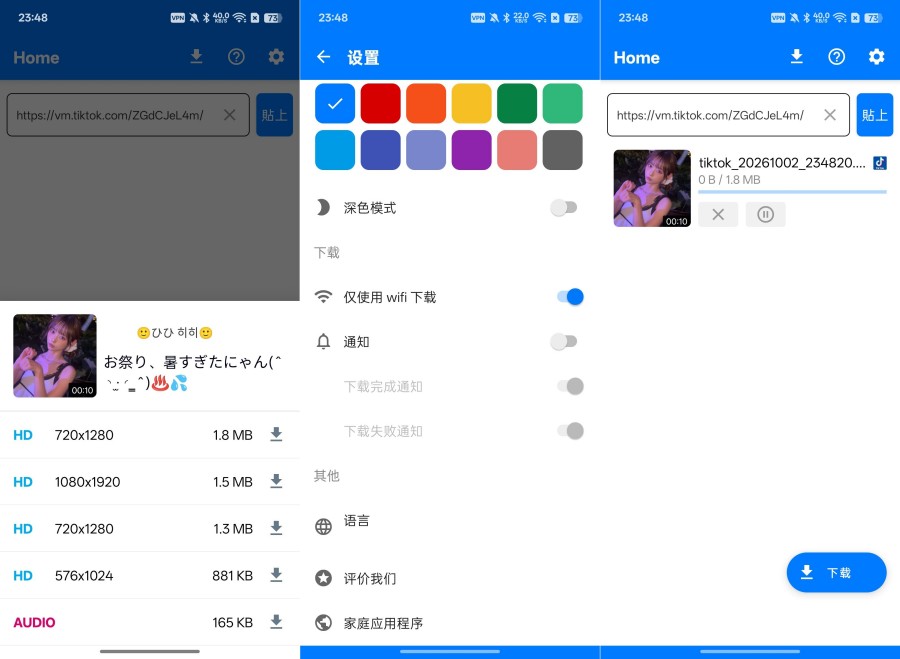Tap the TikTok source icon beside filename

[x=879, y=163]
